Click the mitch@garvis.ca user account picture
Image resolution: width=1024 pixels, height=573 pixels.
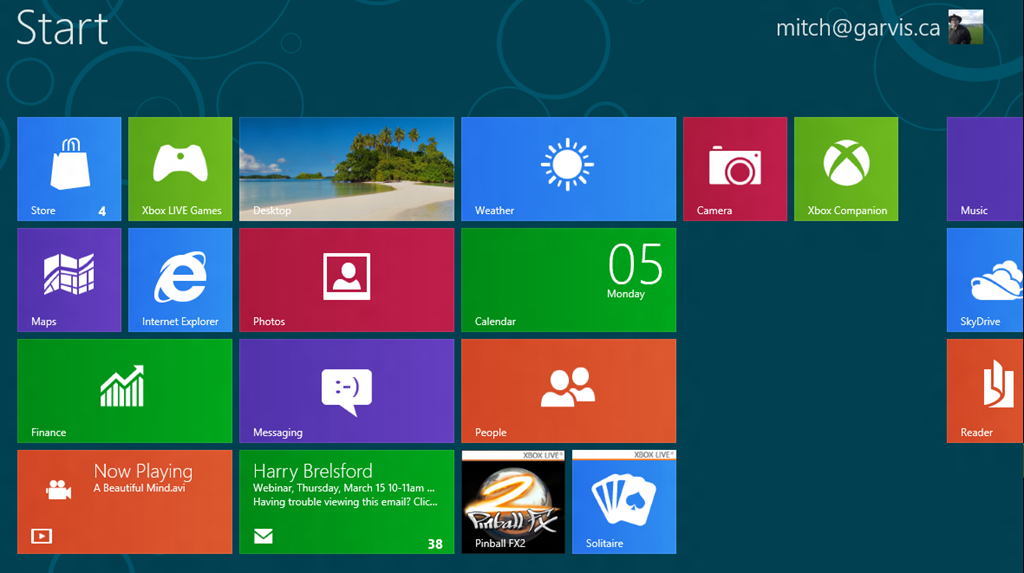click(965, 28)
